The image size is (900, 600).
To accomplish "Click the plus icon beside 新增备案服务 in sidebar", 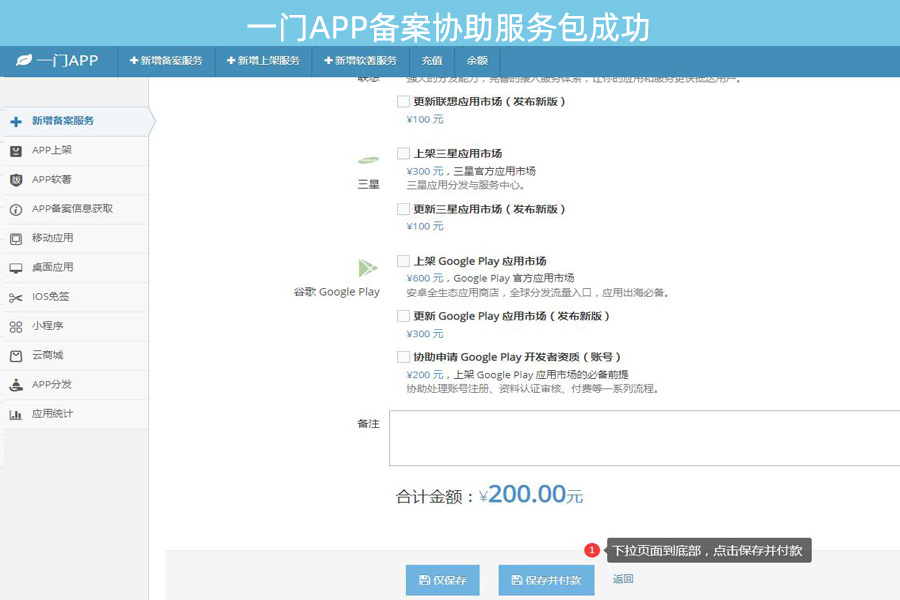I will tap(16, 121).
